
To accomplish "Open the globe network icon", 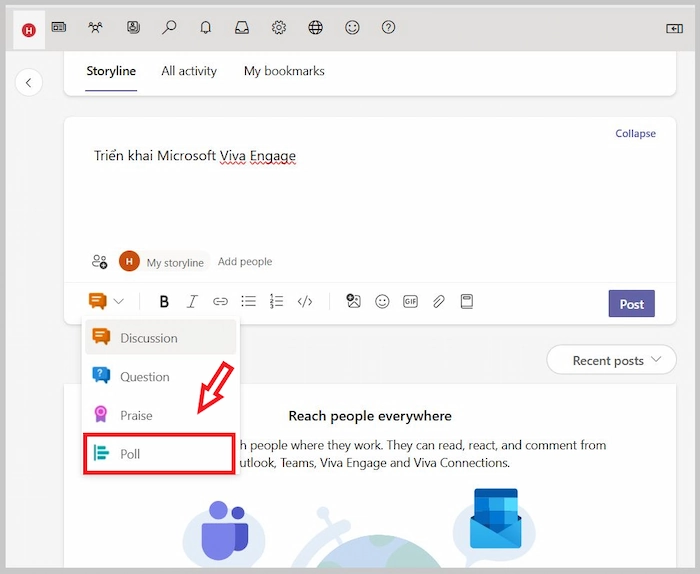I will point(316,28).
